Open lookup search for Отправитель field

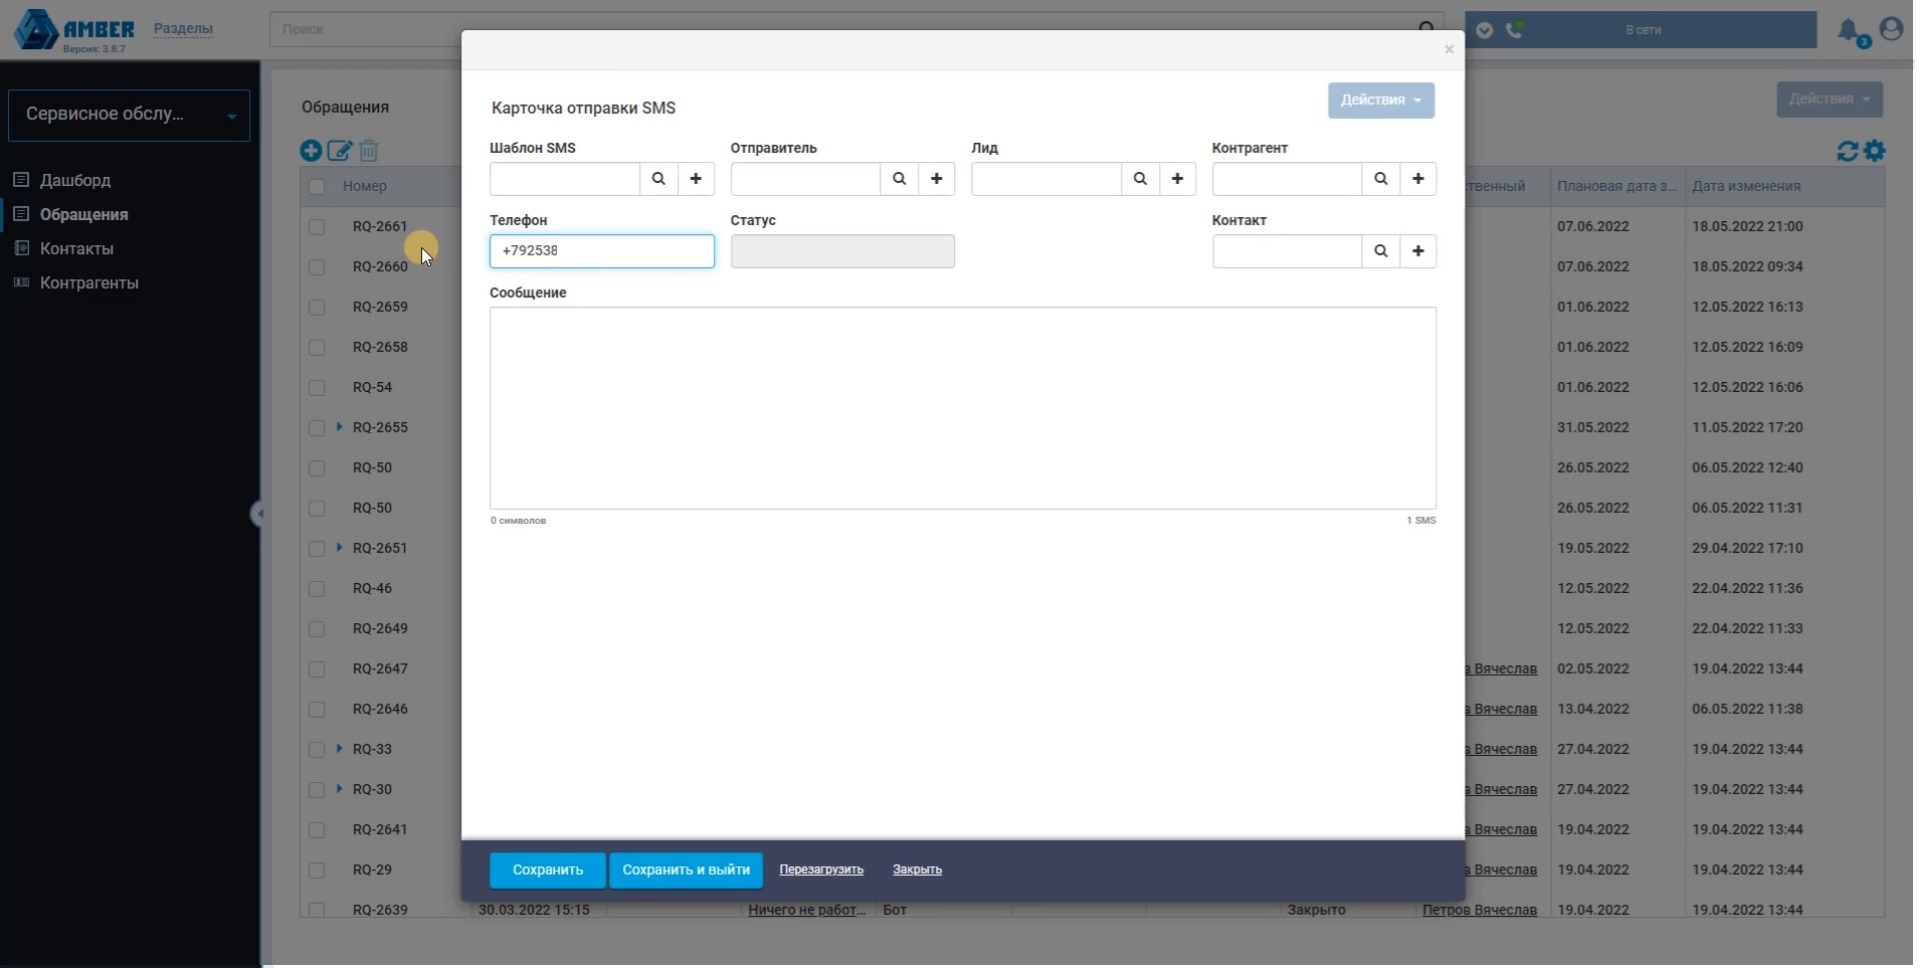(x=899, y=179)
